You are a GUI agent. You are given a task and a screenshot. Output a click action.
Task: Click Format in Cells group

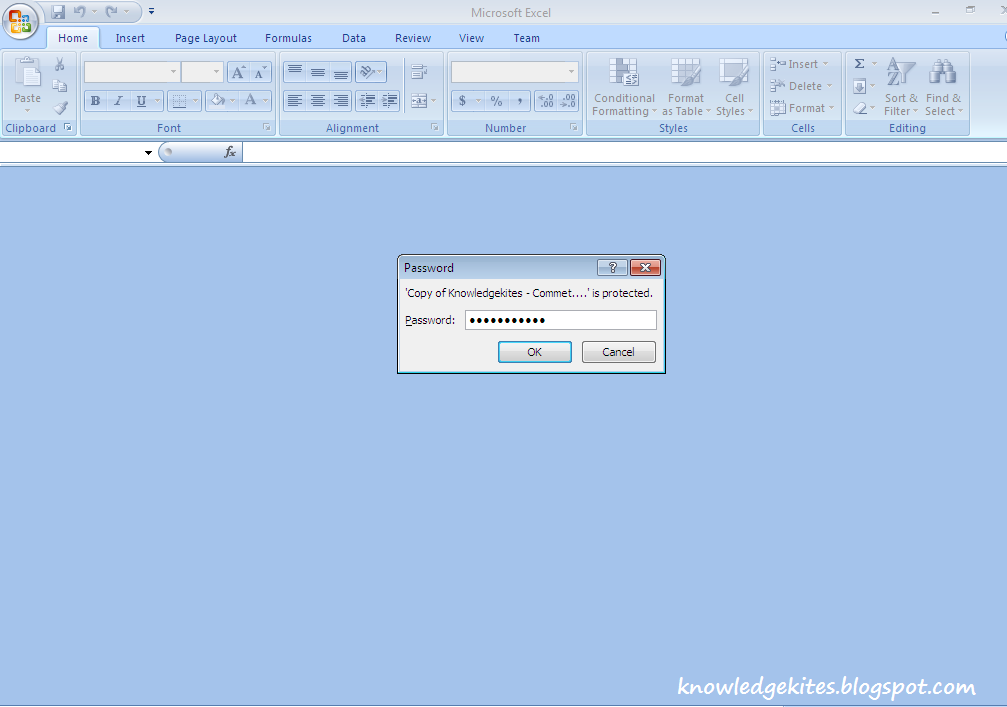click(x=802, y=108)
